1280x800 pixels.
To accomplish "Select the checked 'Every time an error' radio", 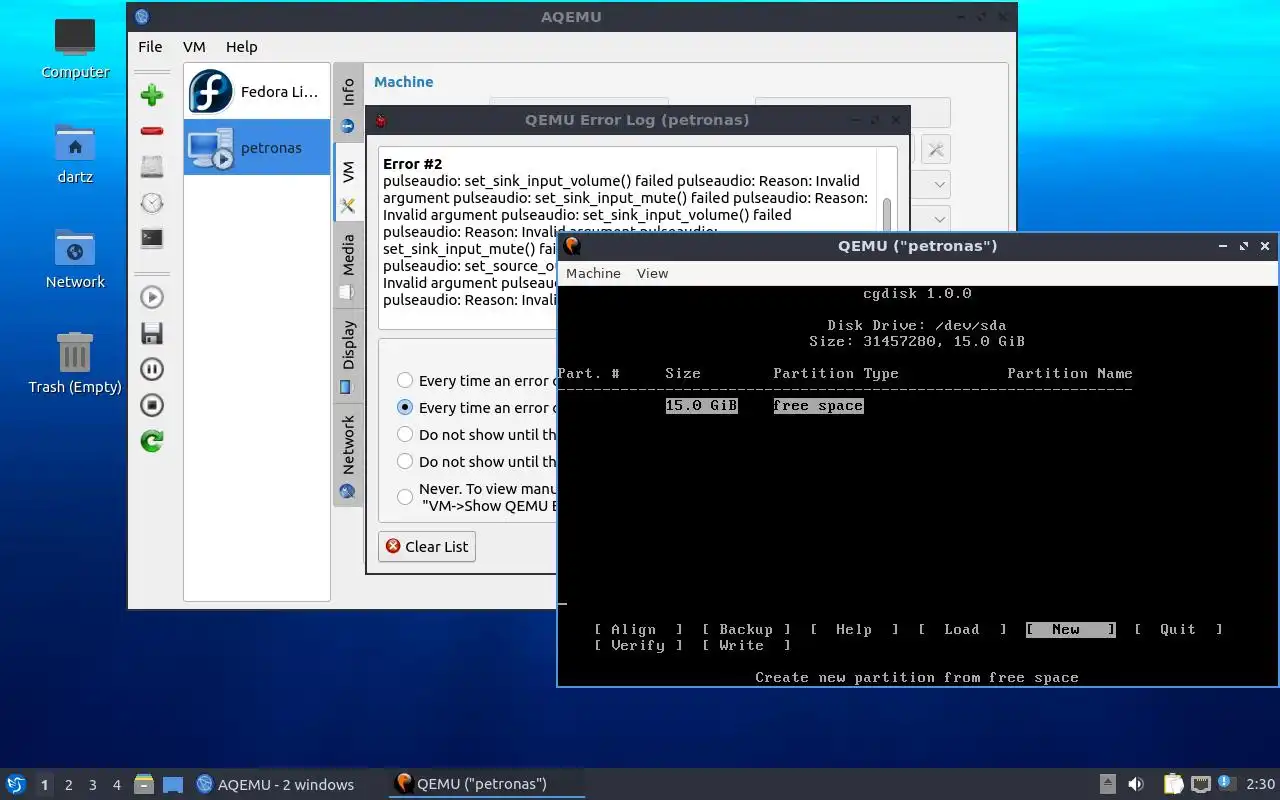I will coord(405,407).
